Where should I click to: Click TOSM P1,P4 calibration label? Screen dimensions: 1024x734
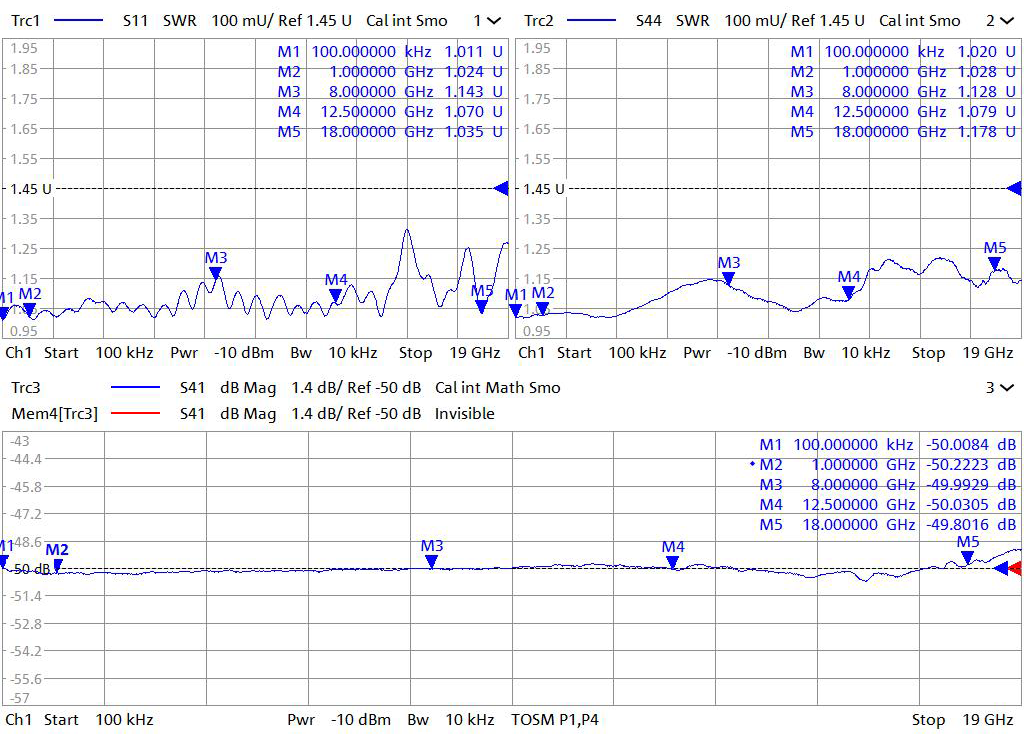tap(555, 719)
